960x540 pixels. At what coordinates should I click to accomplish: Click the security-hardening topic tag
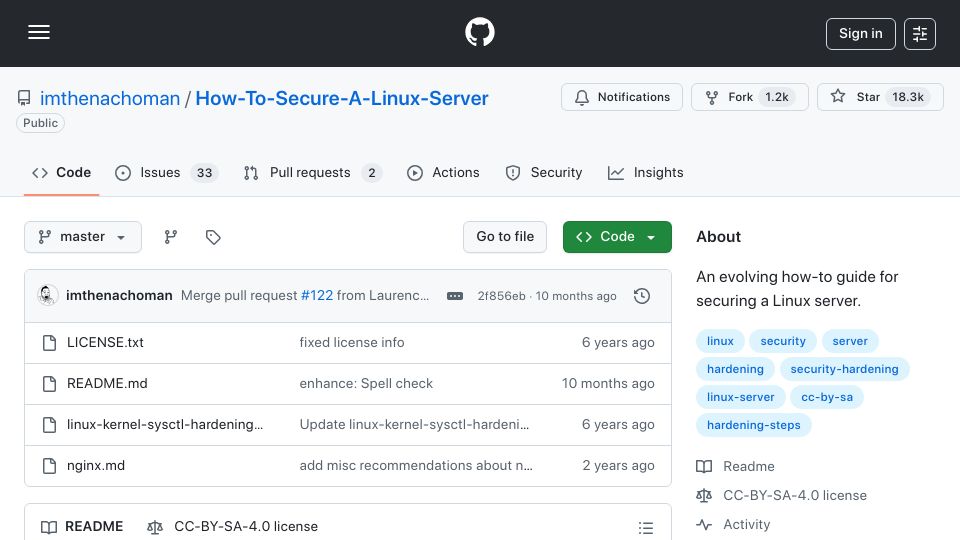point(844,369)
